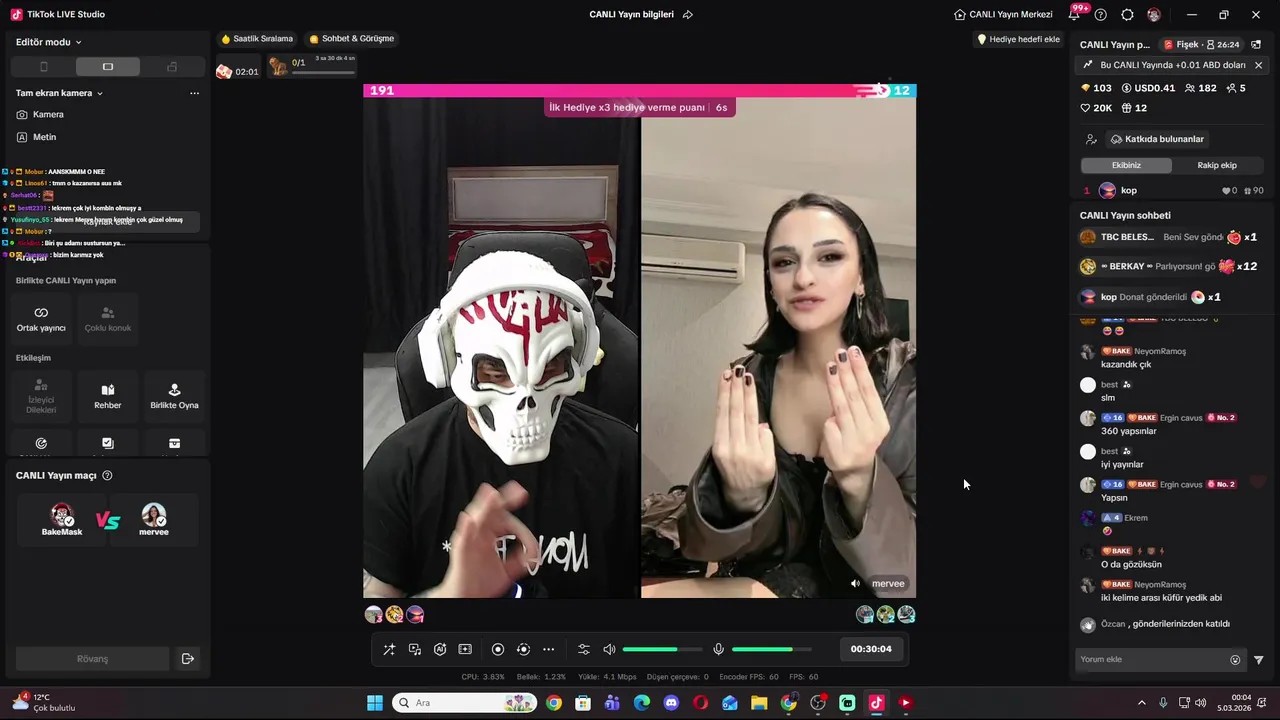Open CANLI Yayın Merkezi

1003,15
